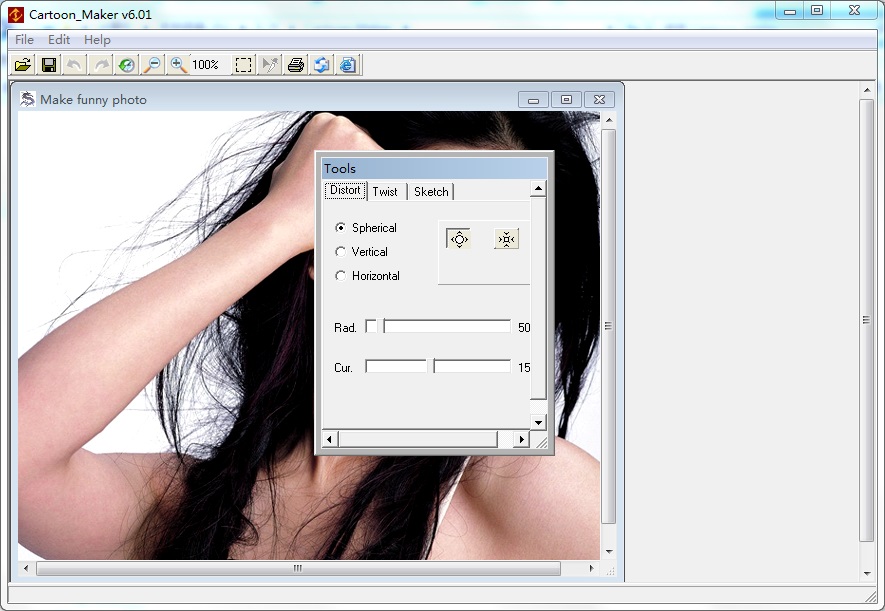Screen dimensions: 885x611
Task: Select the Horizontal radio button
Action: pyautogui.click(x=340, y=276)
